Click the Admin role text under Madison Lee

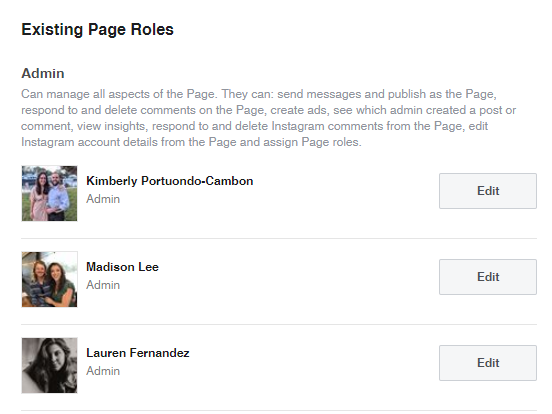(103, 285)
